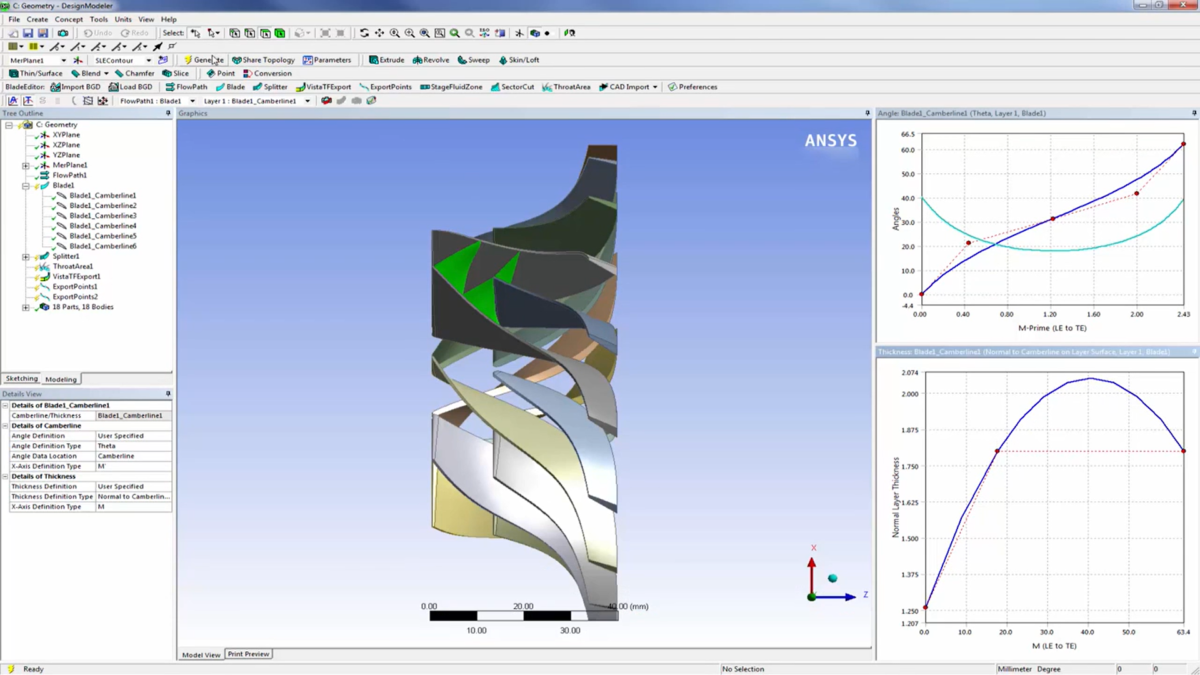Select the Extrude tool
The image size is (1200, 675).
coord(386,60)
